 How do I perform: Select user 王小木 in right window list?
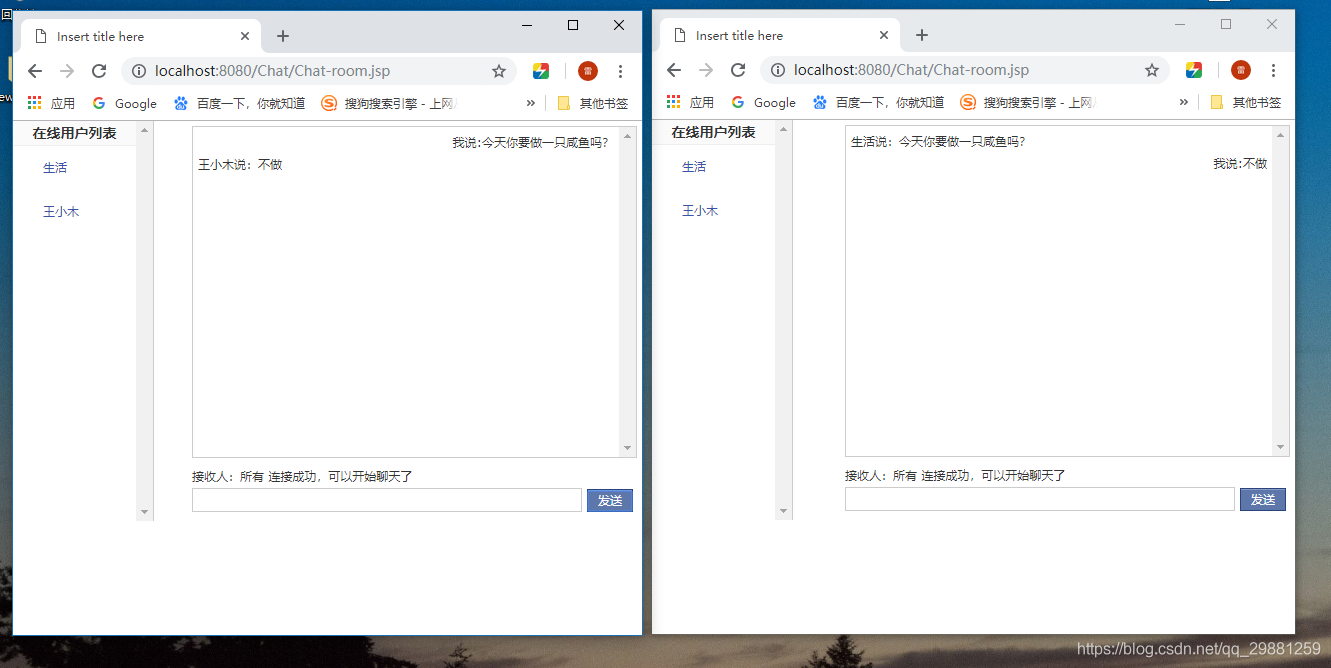700,211
